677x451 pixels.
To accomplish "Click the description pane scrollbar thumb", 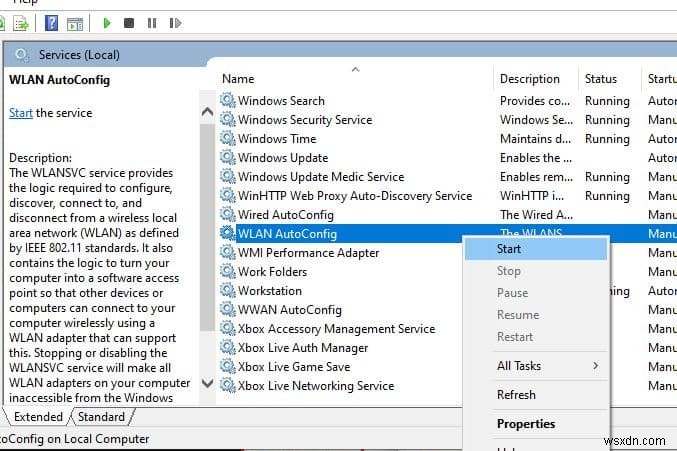I will click(x=207, y=227).
